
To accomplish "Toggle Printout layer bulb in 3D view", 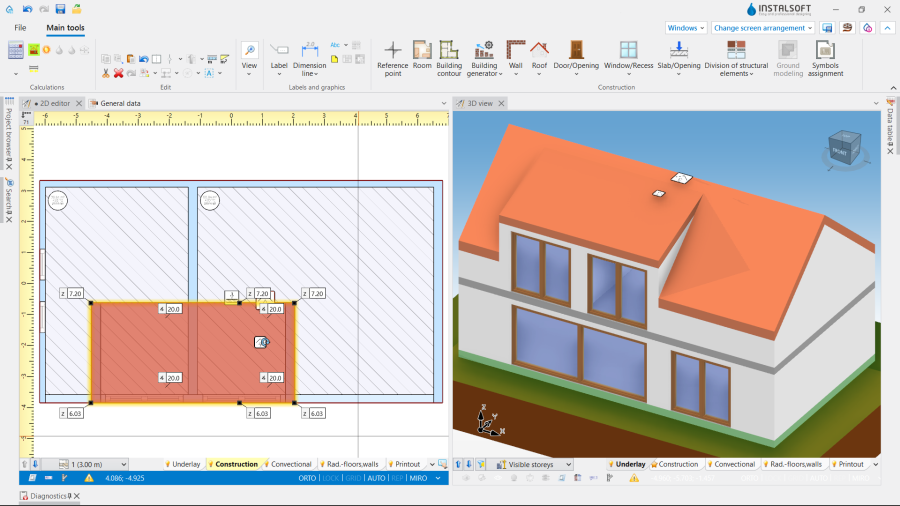I will 833,464.
